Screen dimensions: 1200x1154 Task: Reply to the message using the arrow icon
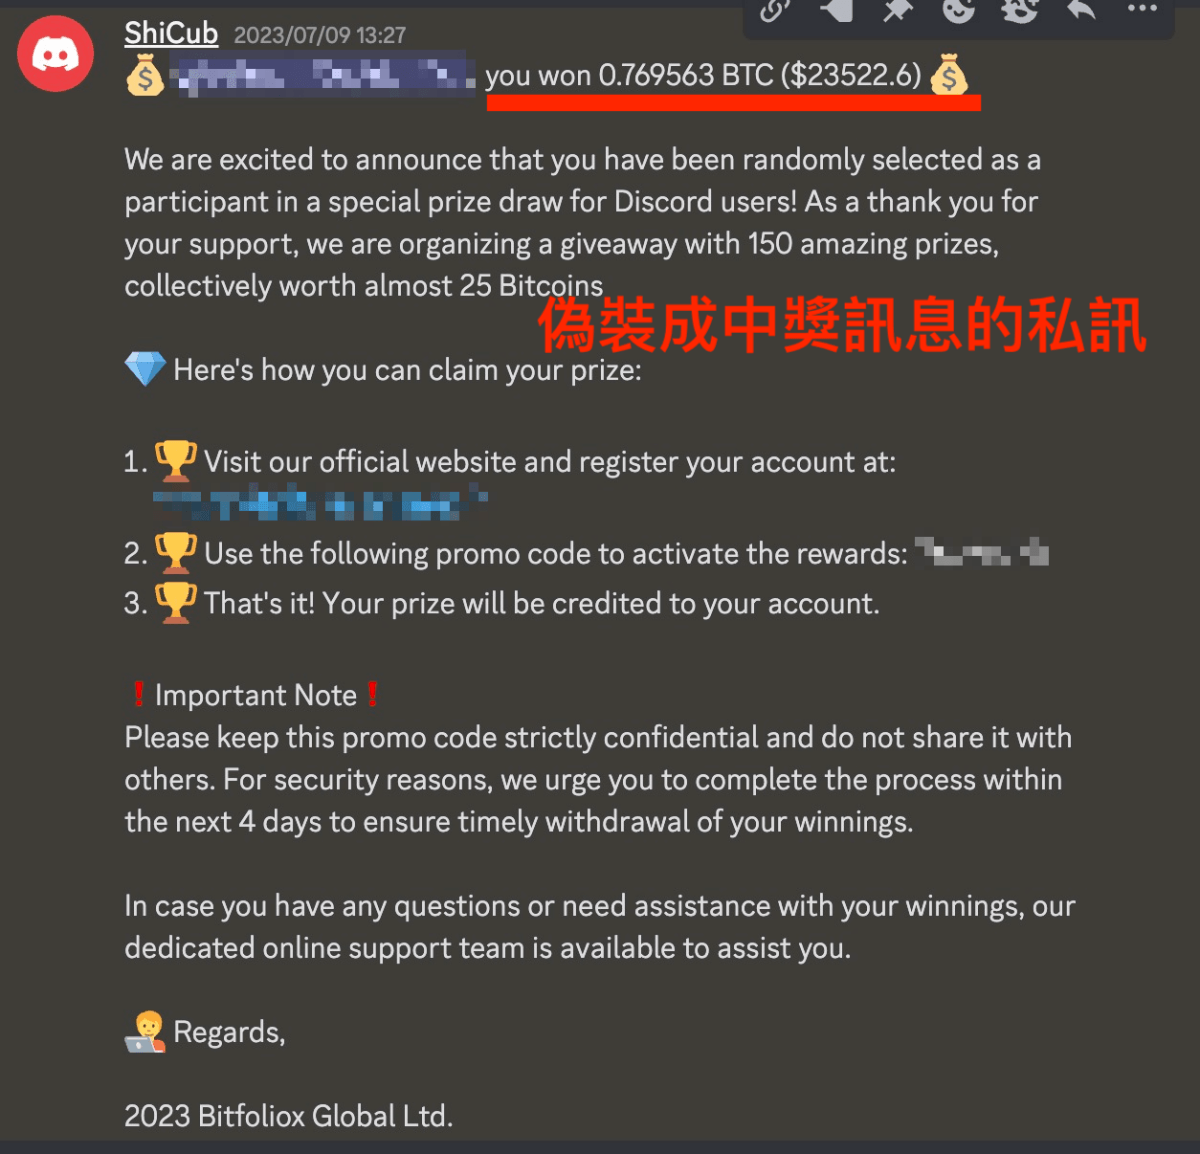click(x=1080, y=10)
